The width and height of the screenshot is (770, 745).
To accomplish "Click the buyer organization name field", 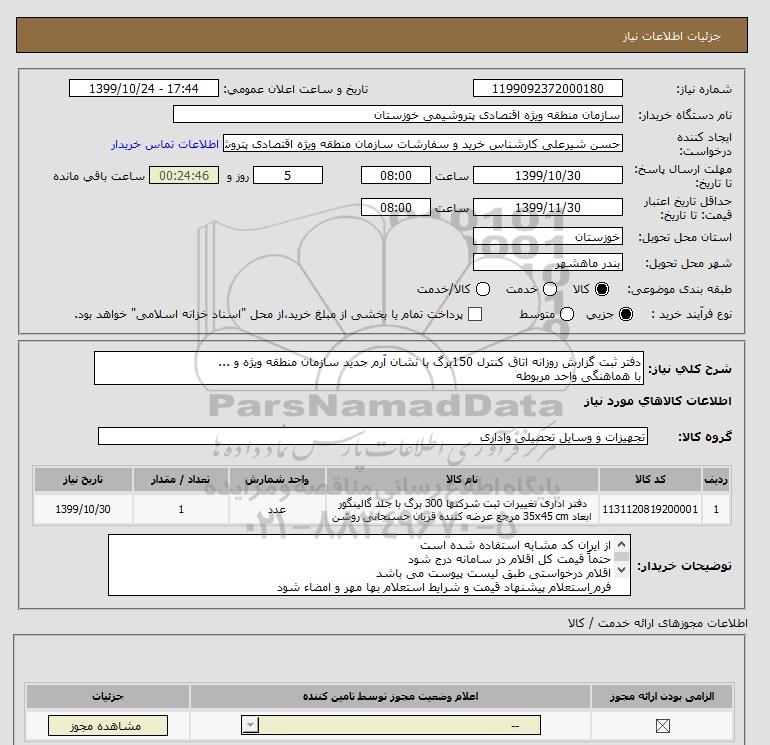I will pyautogui.click(x=398, y=114).
